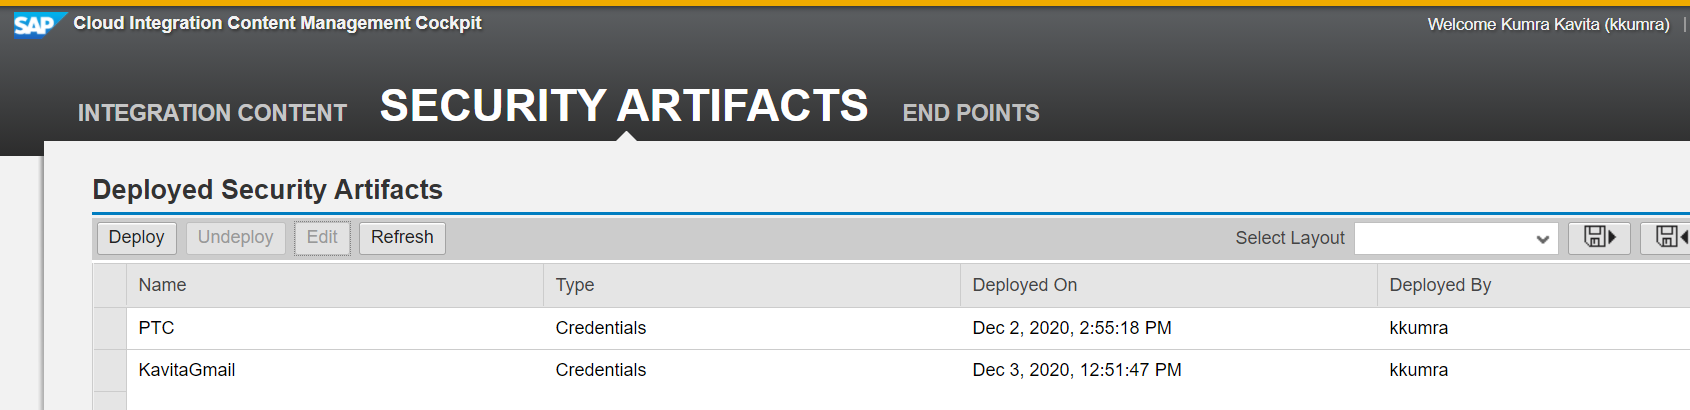The image size is (1690, 410).
Task: Switch to the Integration Content tab
Action: (212, 113)
